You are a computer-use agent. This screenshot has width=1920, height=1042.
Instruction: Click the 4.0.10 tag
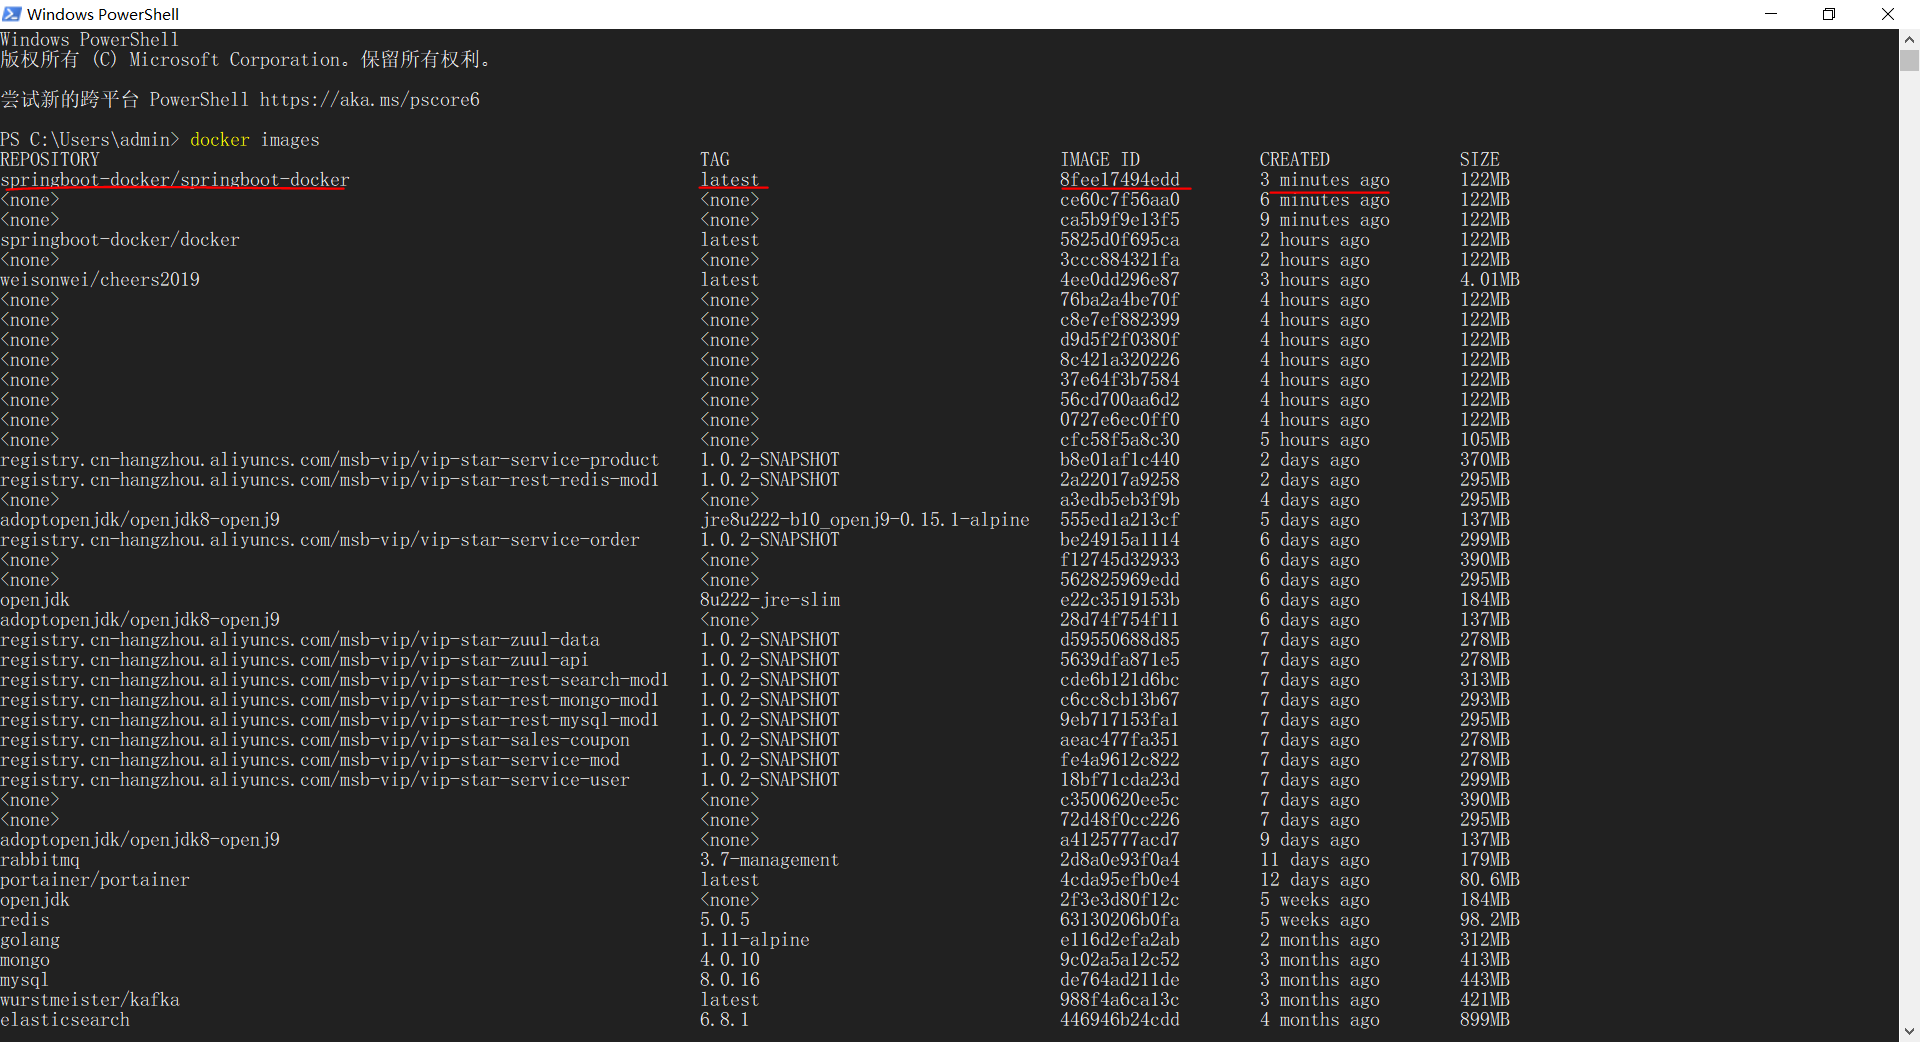(730, 960)
